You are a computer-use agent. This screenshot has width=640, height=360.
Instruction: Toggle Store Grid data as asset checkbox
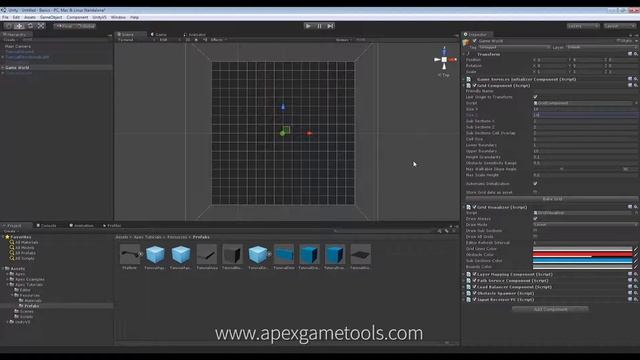pyautogui.click(x=535, y=192)
